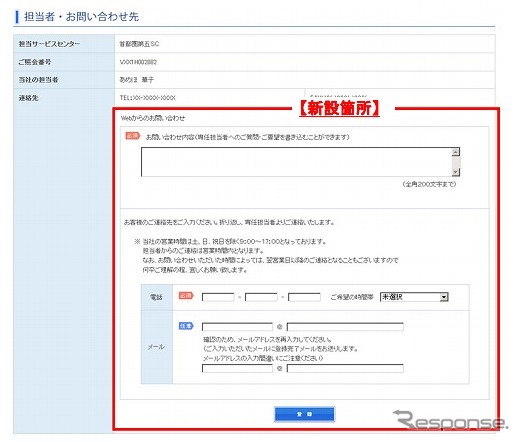520x442 pixels.
Task: Click the last phone number field
Action: tap(304, 297)
